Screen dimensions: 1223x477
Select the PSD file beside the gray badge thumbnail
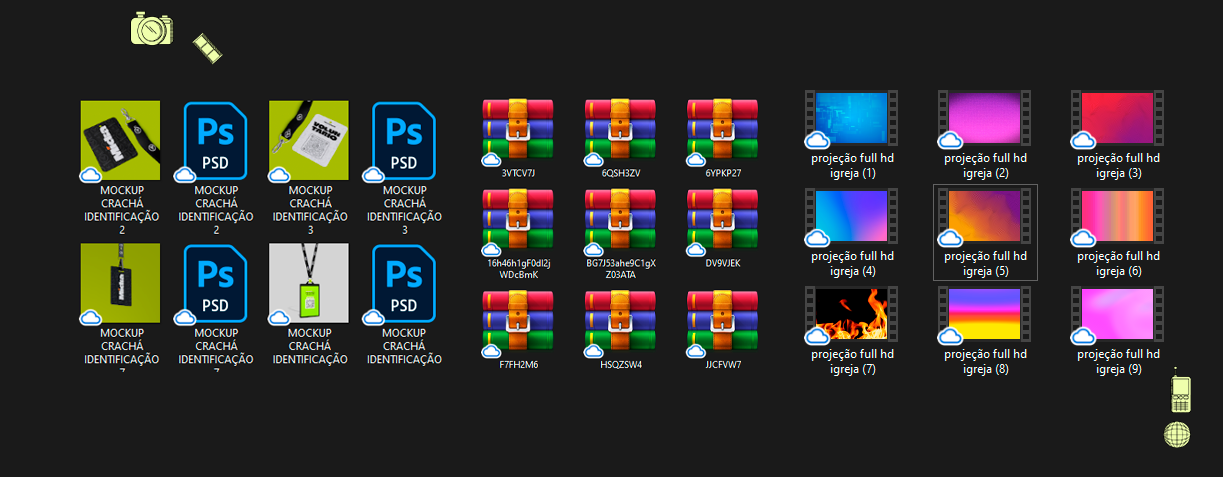coord(404,284)
